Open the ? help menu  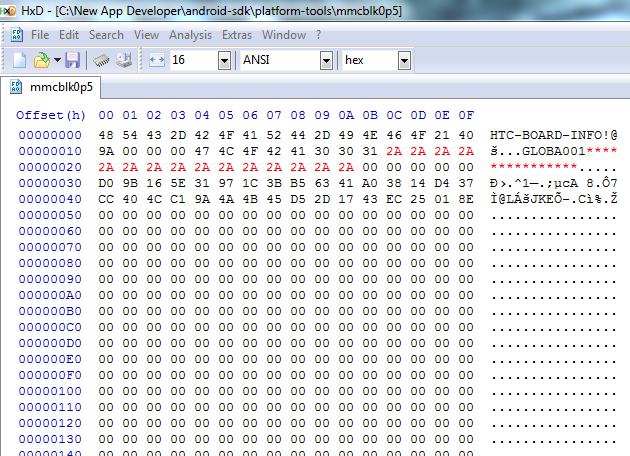(319, 35)
